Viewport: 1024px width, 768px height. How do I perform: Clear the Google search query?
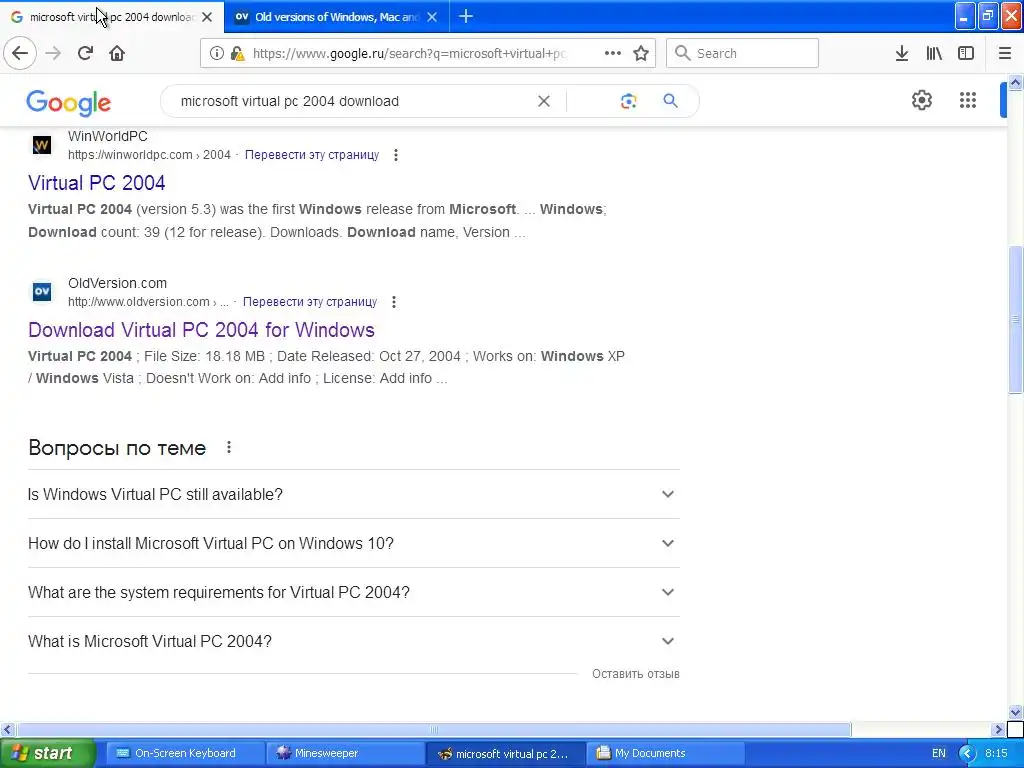pyautogui.click(x=543, y=101)
